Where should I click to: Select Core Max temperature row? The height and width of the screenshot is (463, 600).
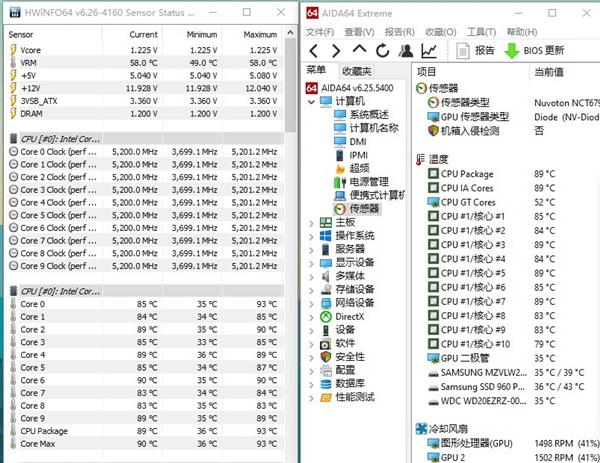145,444
